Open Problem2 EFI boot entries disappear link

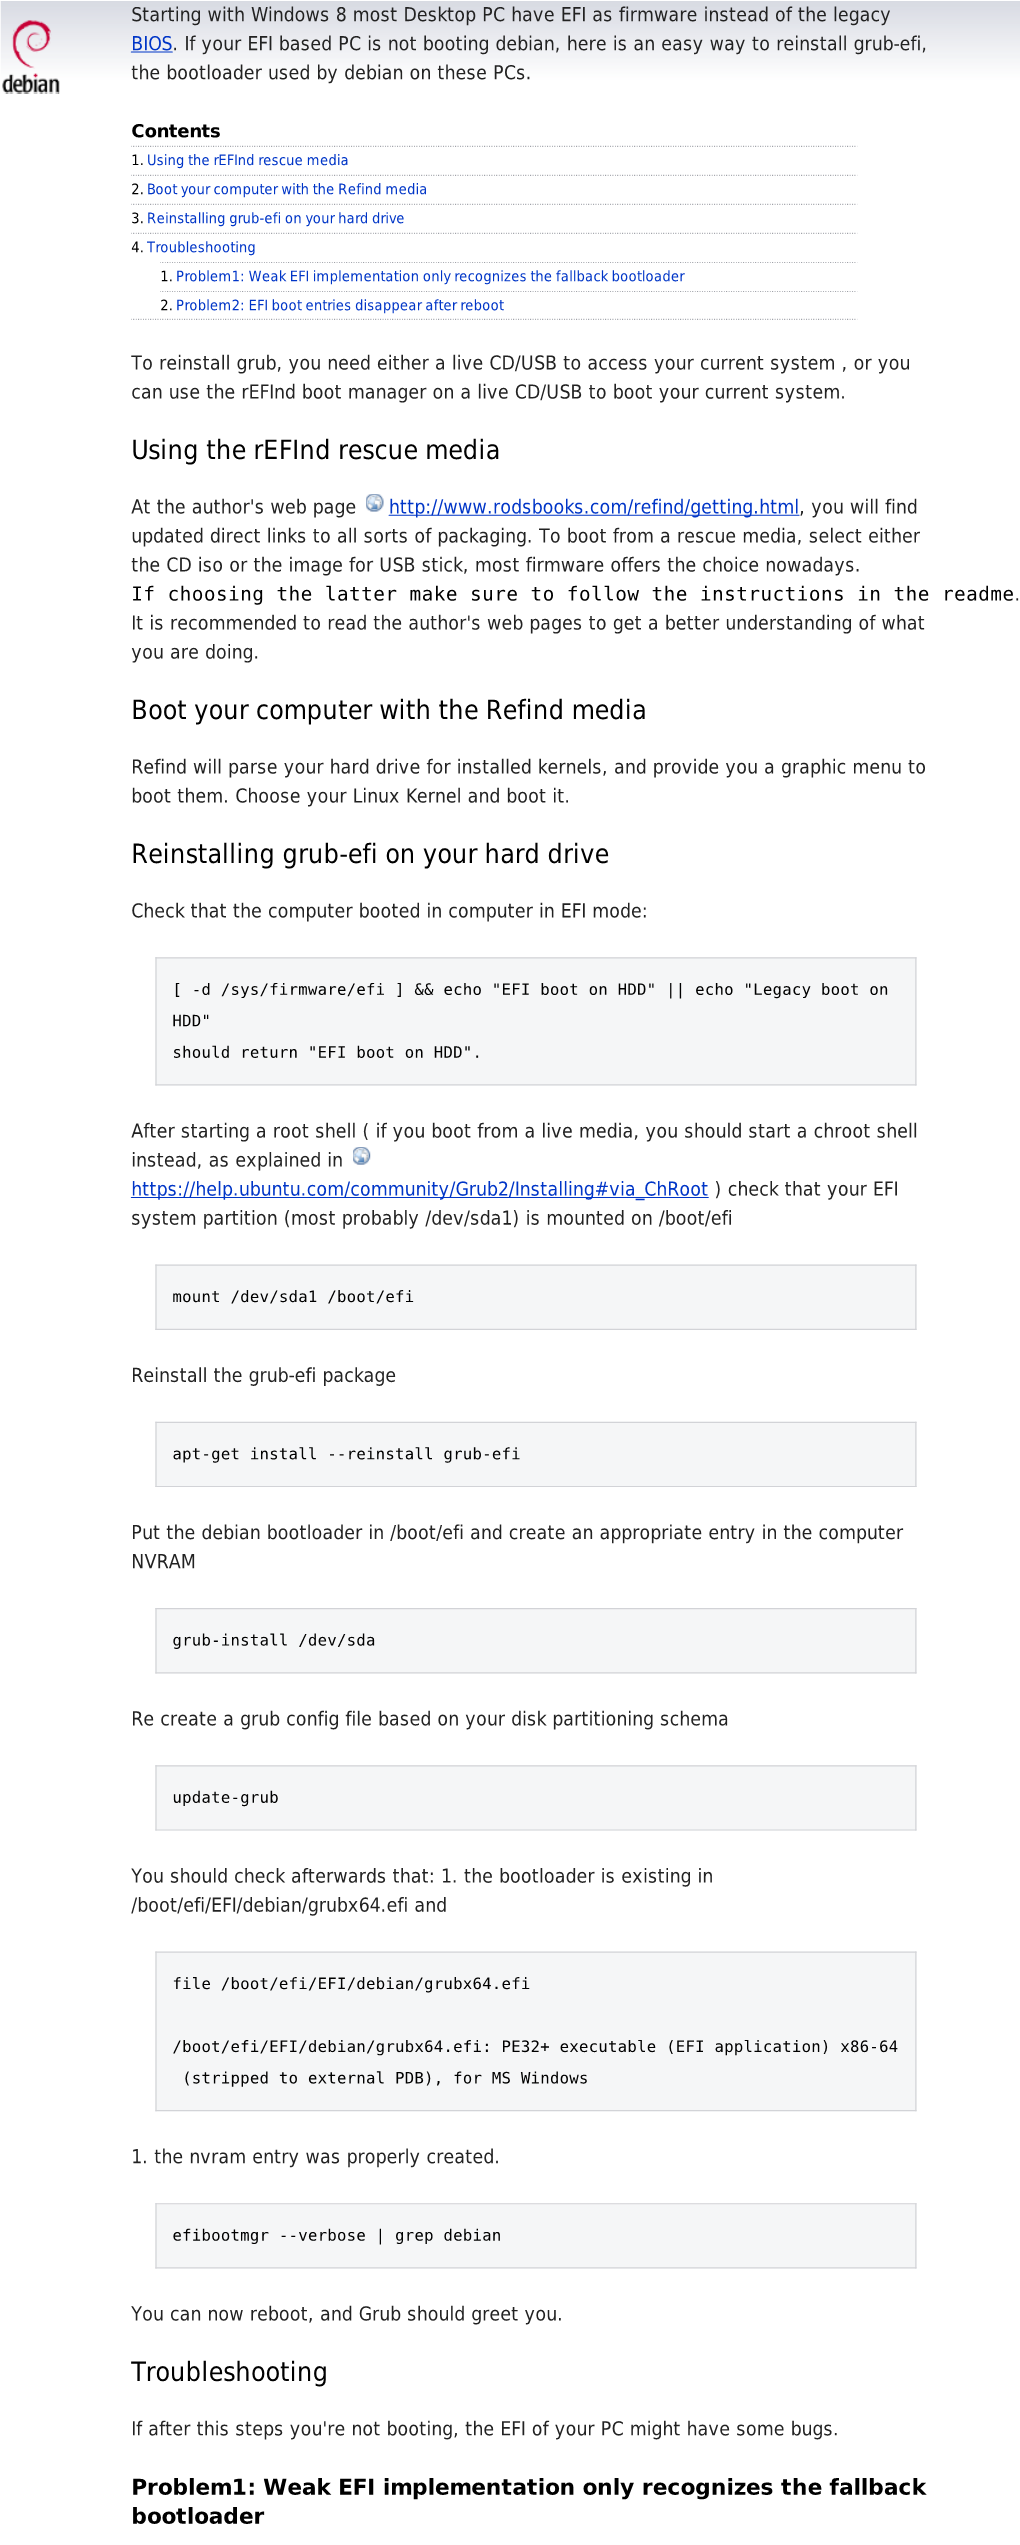pyautogui.click(x=339, y=305)
